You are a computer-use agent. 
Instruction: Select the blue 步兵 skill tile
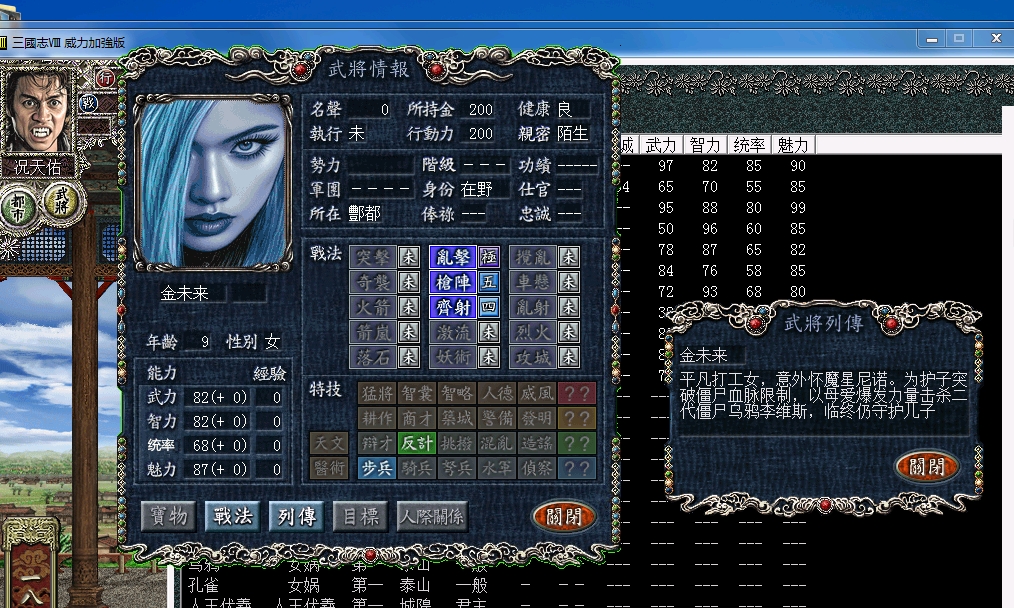[x=378, y=468]
